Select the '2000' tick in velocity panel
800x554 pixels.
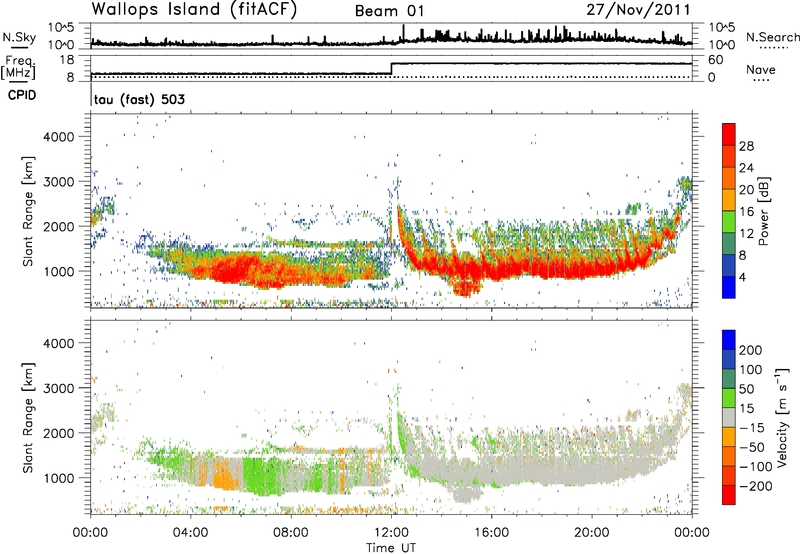click(x=58, y=433)
